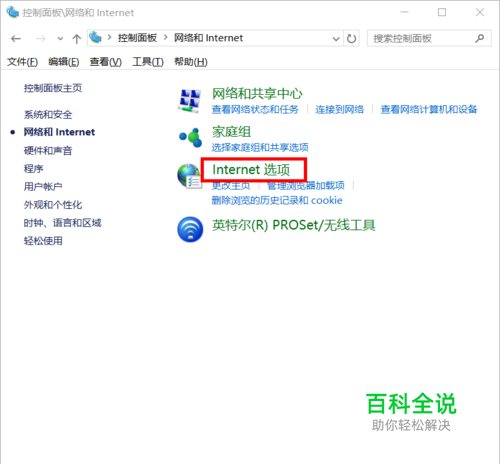The image size is (500, 464).
Task: Expand chevron after 控制面板 breadcrumb
Action: (166, 38)
